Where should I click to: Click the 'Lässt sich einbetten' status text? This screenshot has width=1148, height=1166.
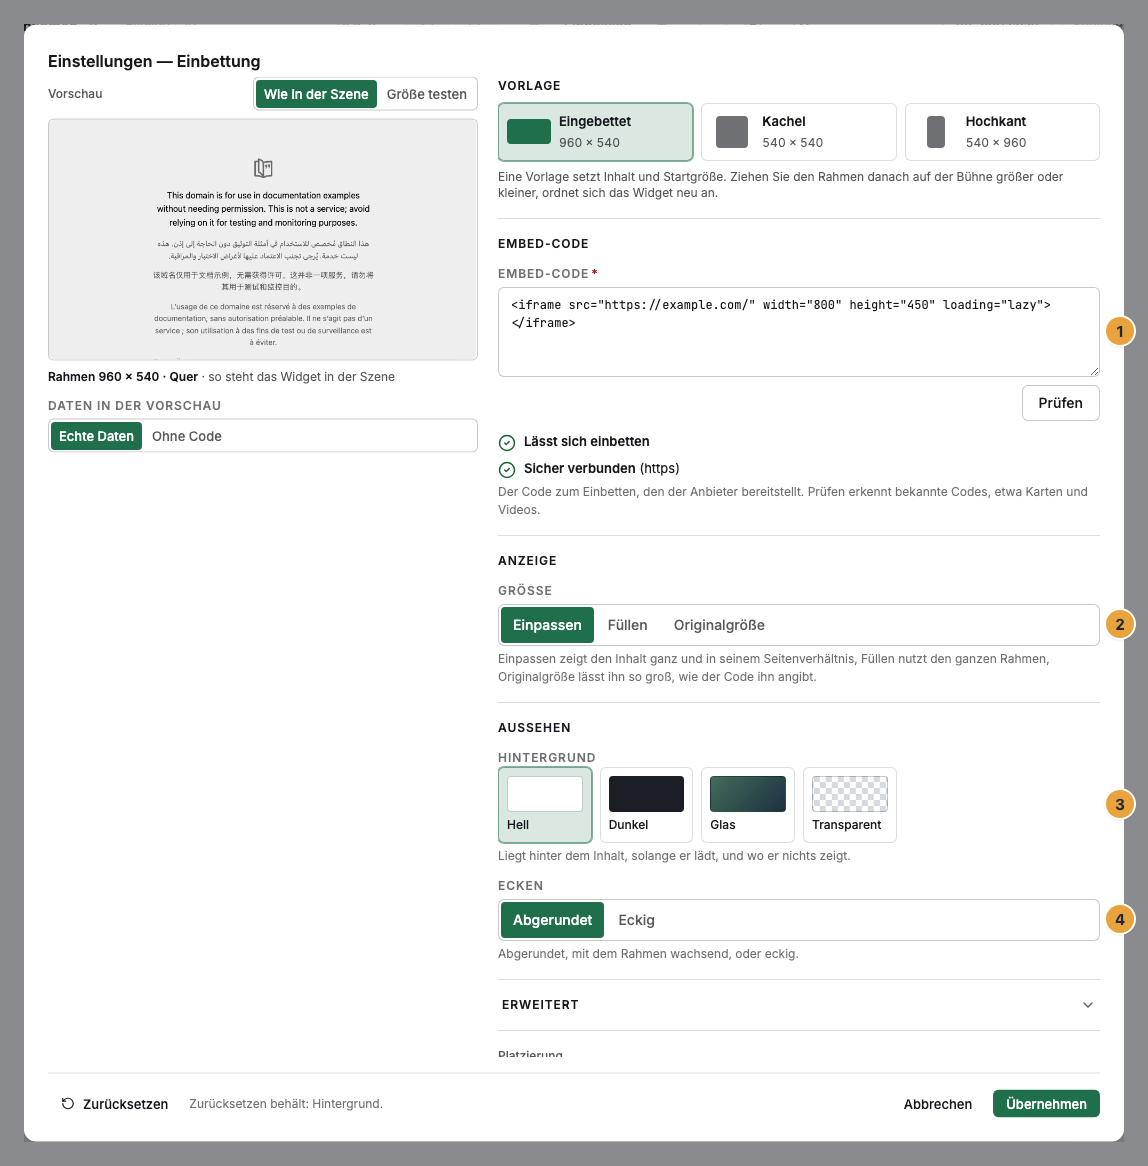pos(587,442)
